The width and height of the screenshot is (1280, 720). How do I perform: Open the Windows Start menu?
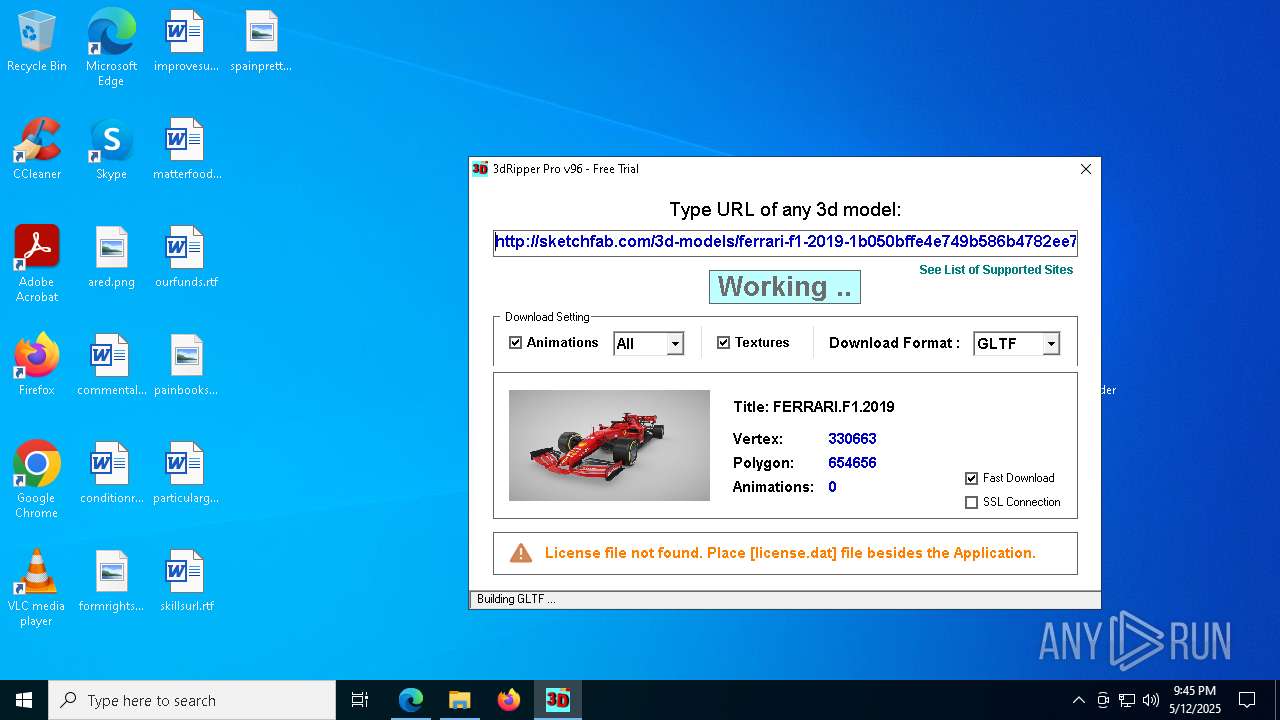click(24, 700)
